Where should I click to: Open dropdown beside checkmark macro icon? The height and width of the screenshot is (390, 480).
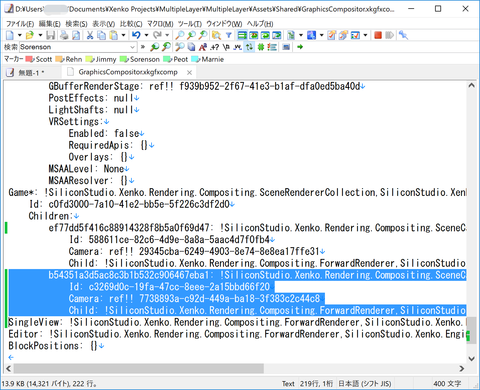click(x=365, y=35)
